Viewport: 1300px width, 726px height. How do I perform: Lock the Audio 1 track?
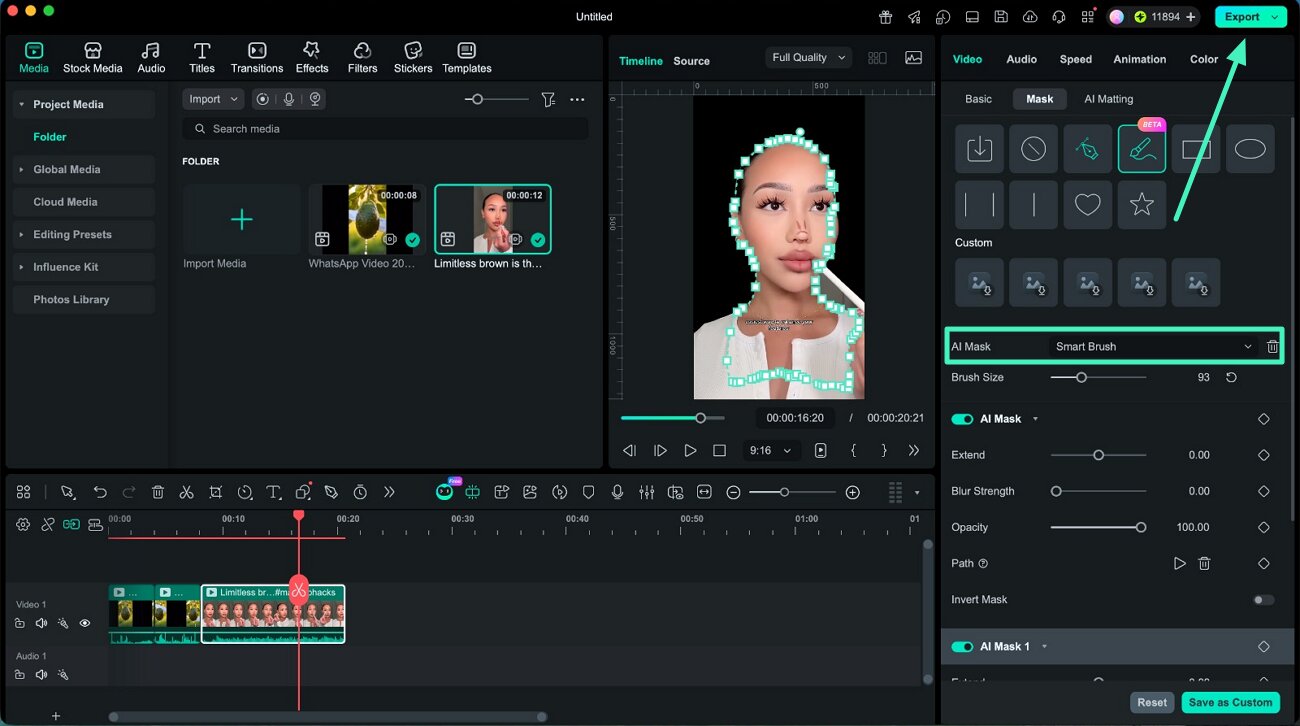pyautogui.click(x=20, y=674)
